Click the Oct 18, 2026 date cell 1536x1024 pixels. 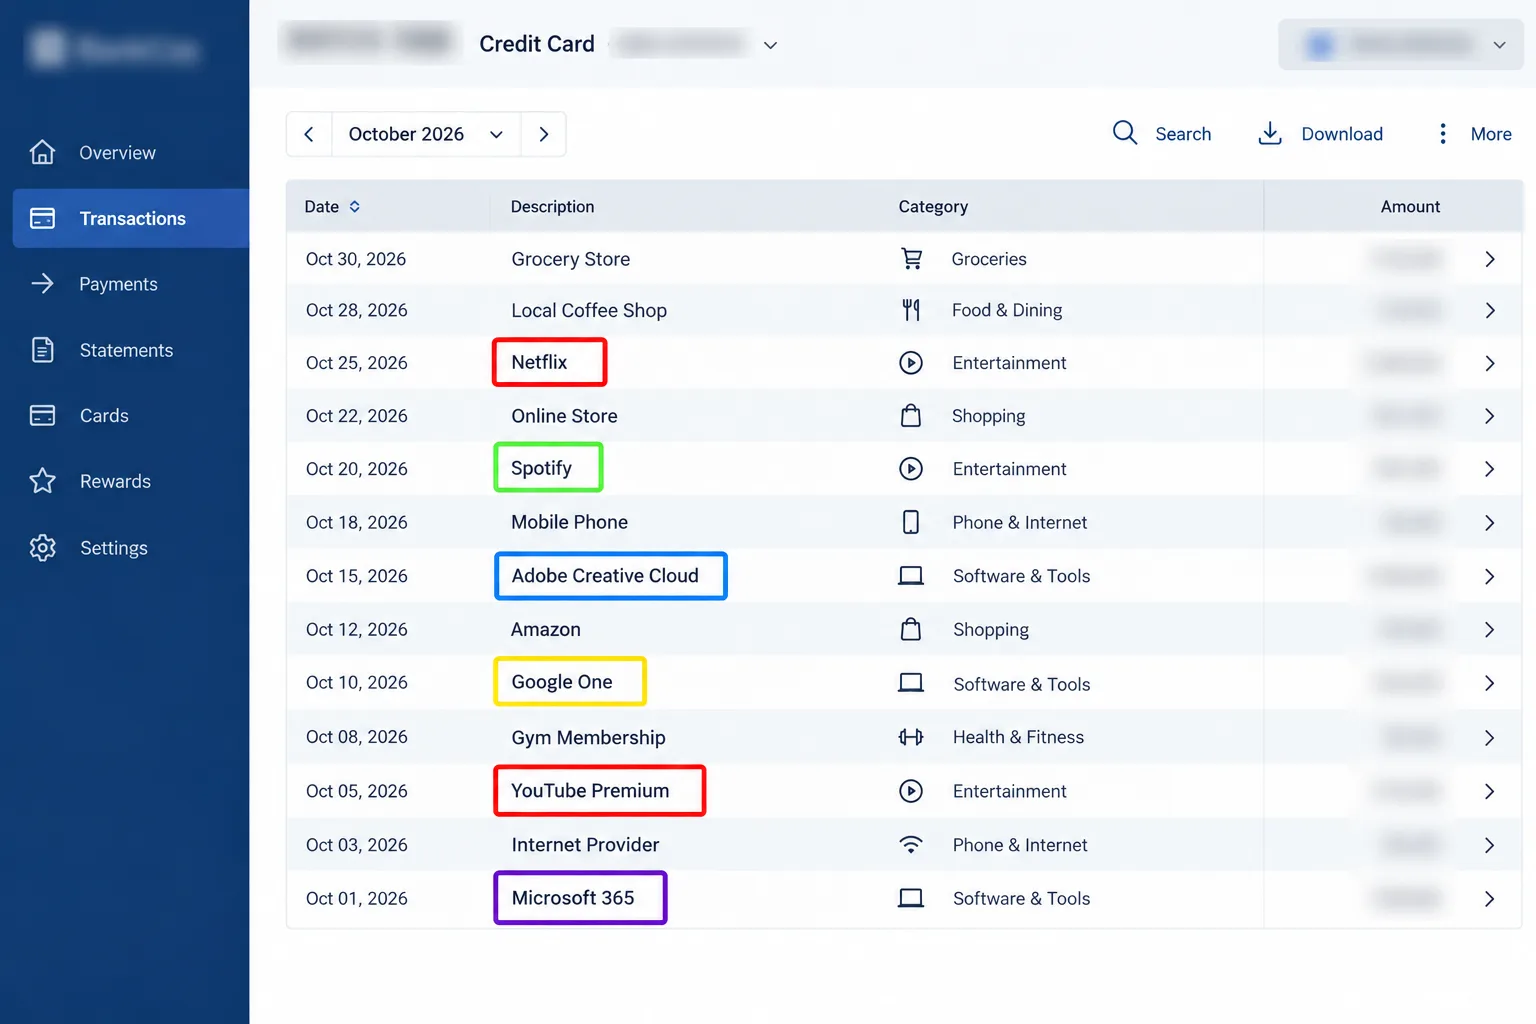pyautogui.click(x=357, y=522)
